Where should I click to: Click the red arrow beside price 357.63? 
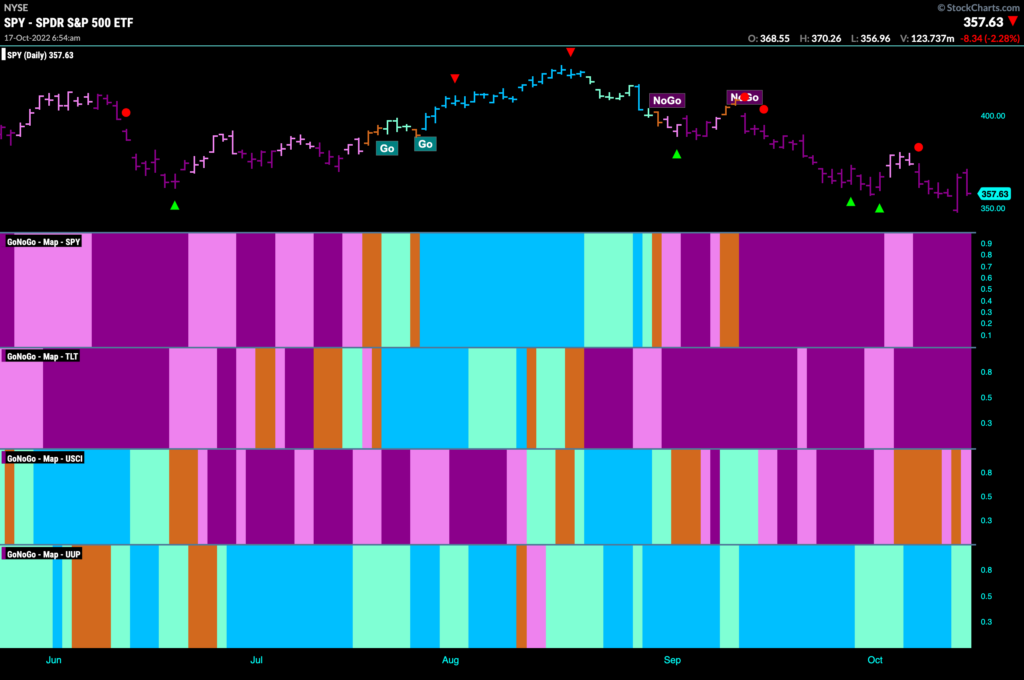(x=1013, y=22)
